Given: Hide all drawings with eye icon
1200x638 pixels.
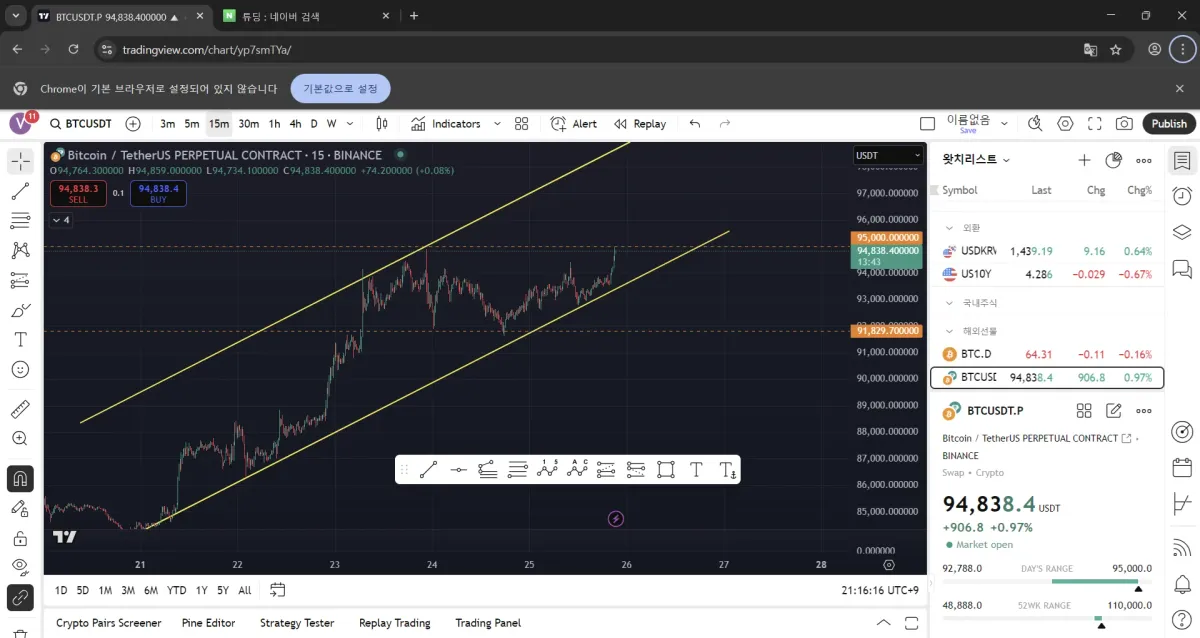Looking at the screenshot, I should 20,567.
